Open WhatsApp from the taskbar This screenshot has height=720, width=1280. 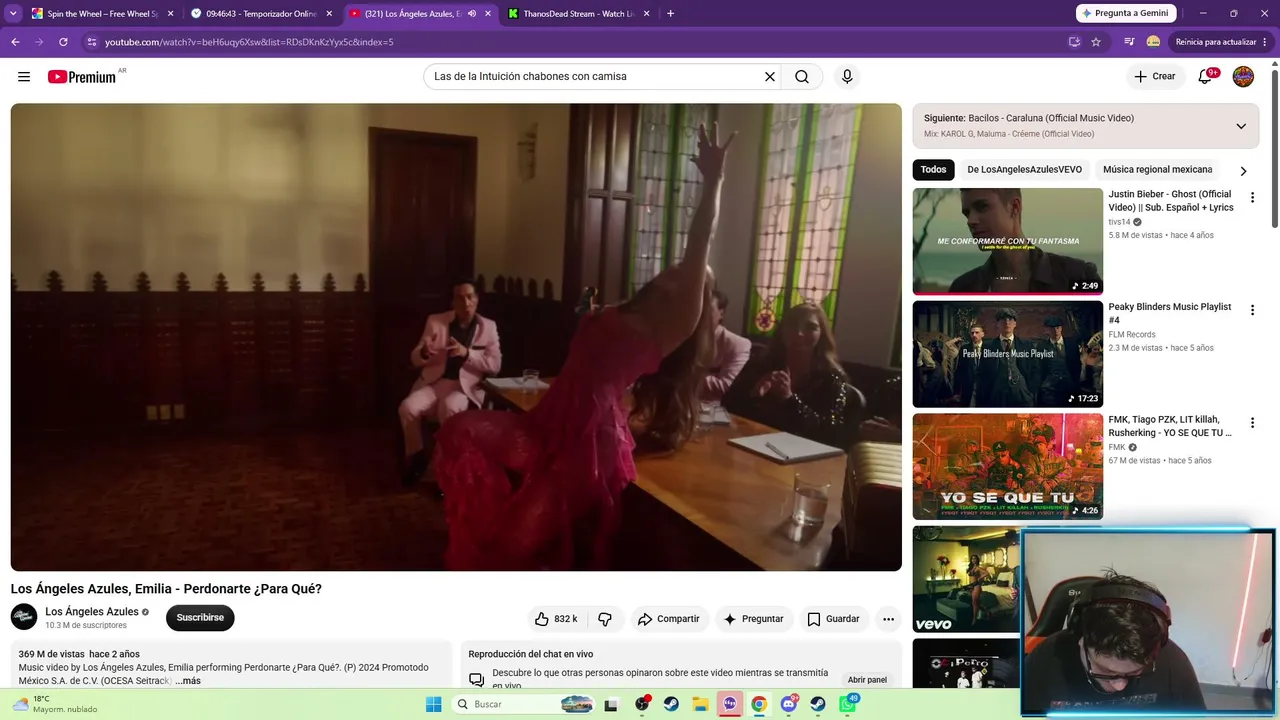(848, 704)
